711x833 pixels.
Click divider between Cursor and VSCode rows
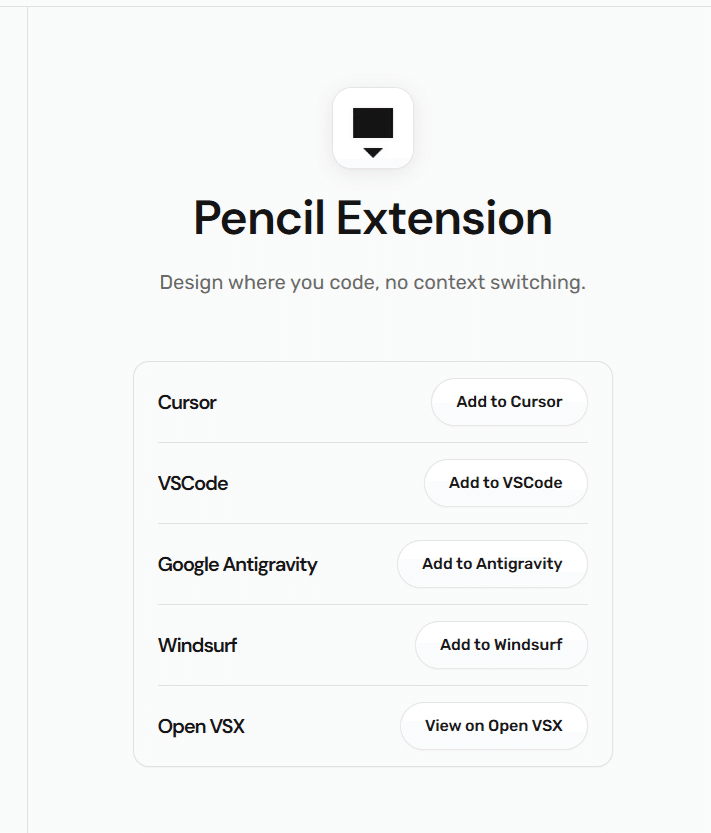pos(372,443)
